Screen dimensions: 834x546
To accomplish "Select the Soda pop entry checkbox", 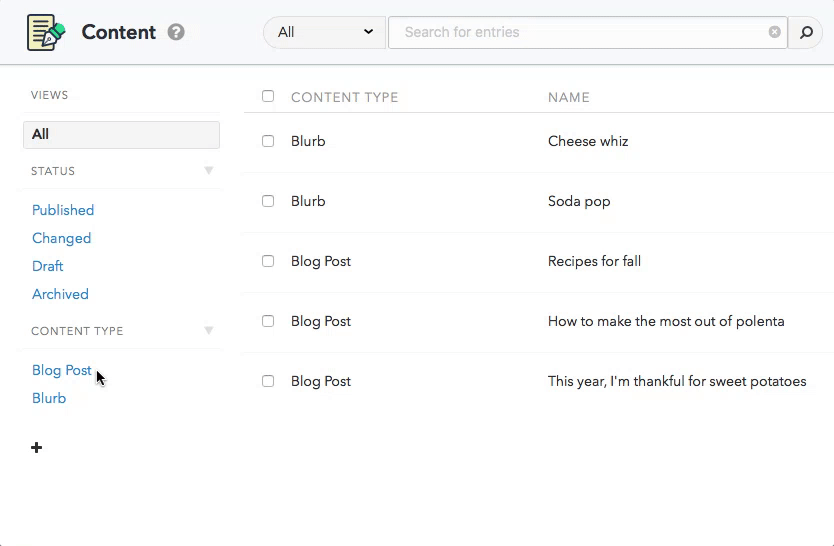I will click(268, 201).
